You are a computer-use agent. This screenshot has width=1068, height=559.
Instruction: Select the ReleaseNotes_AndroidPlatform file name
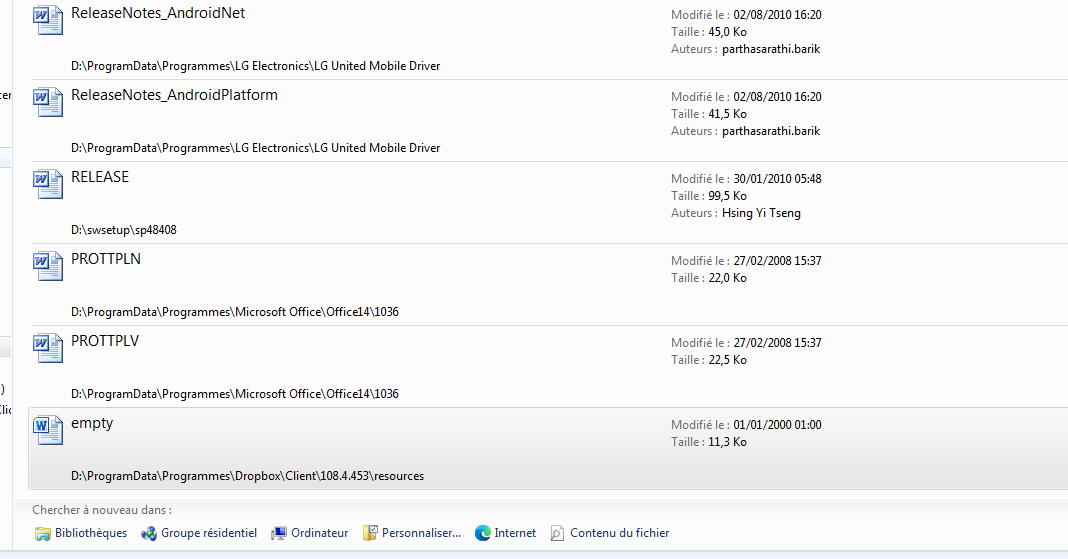coord(174,96)
